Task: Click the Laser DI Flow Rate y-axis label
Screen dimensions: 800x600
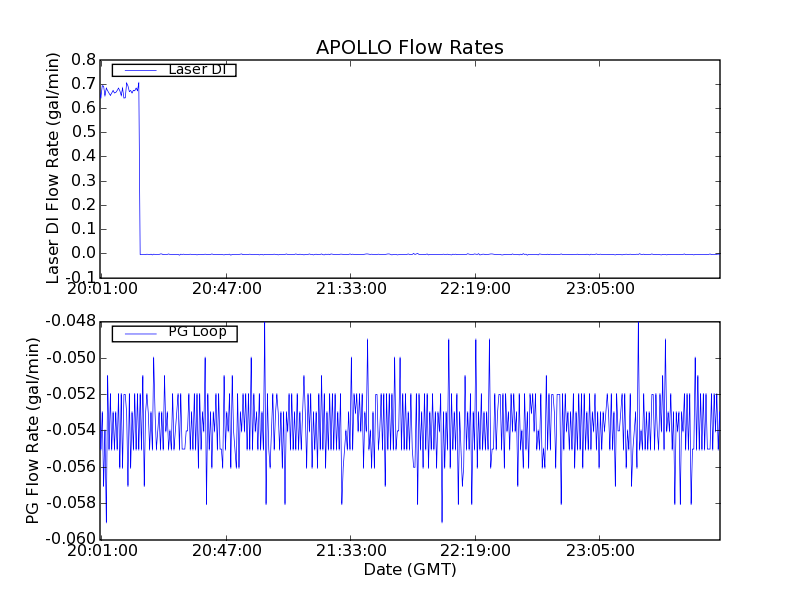Action: [55, 168]
